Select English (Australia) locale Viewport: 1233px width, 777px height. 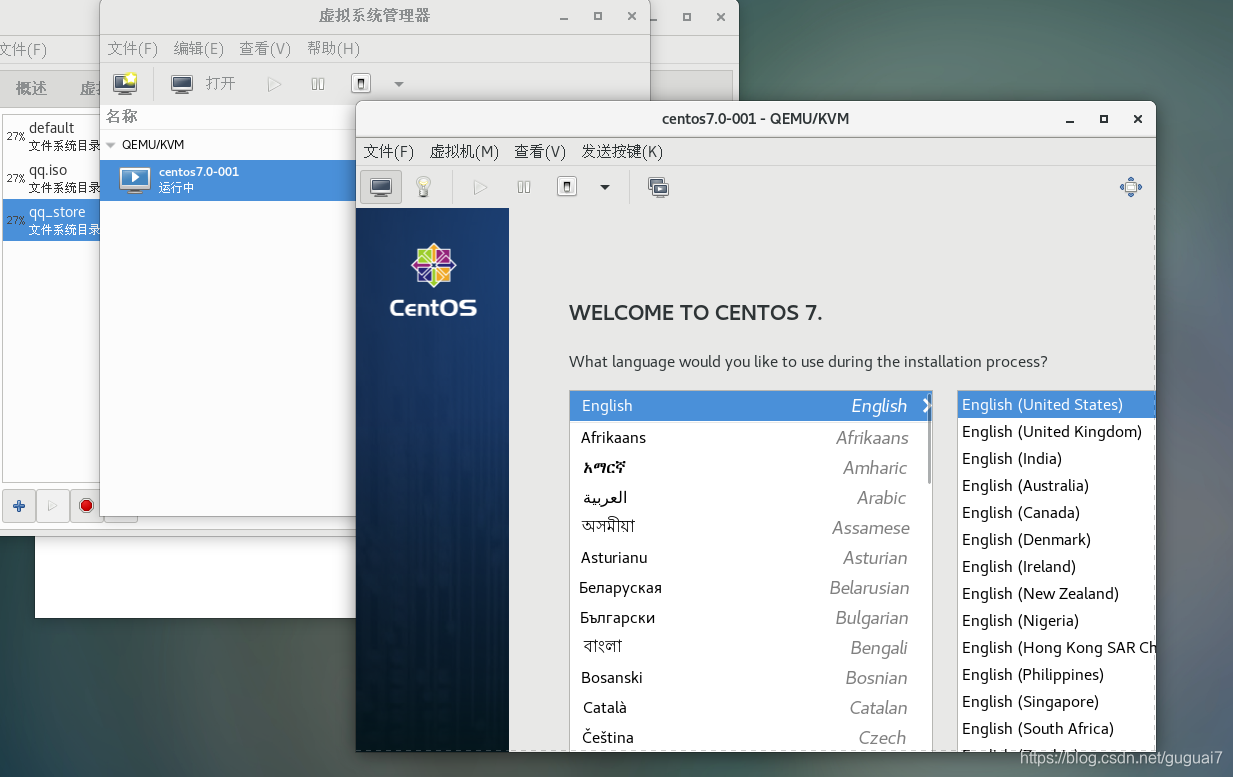(x=1056, y=486)
